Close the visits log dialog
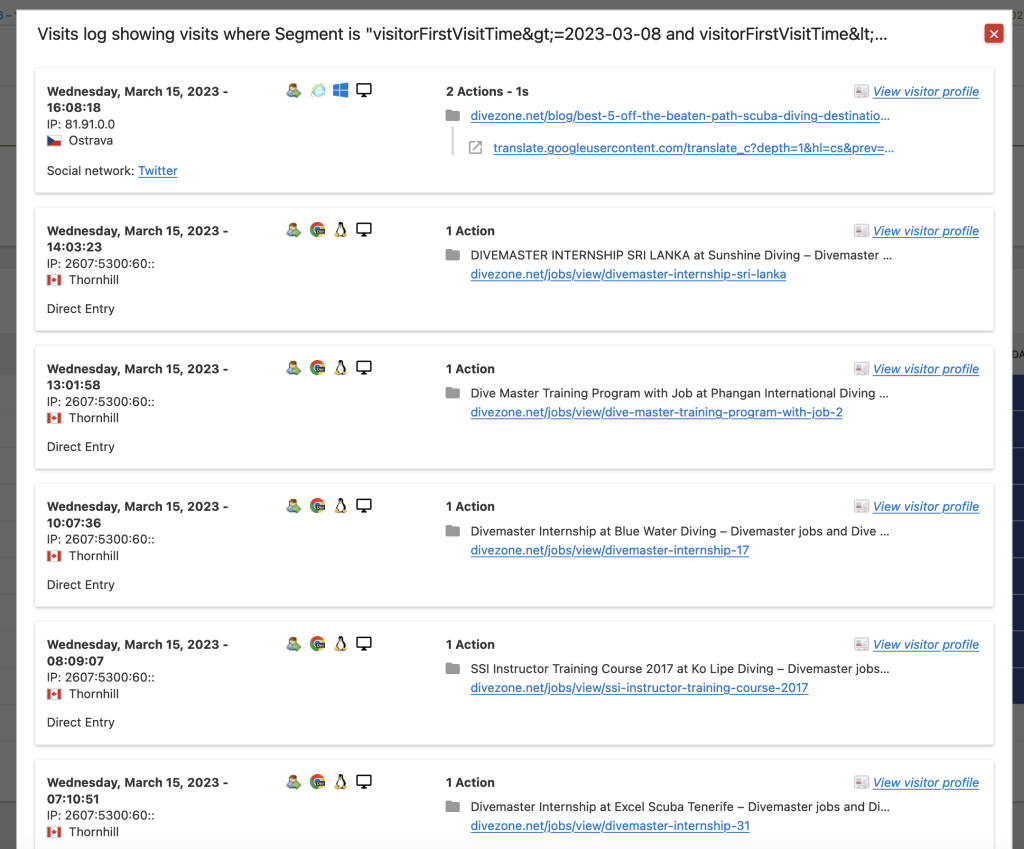 point(993,33)
